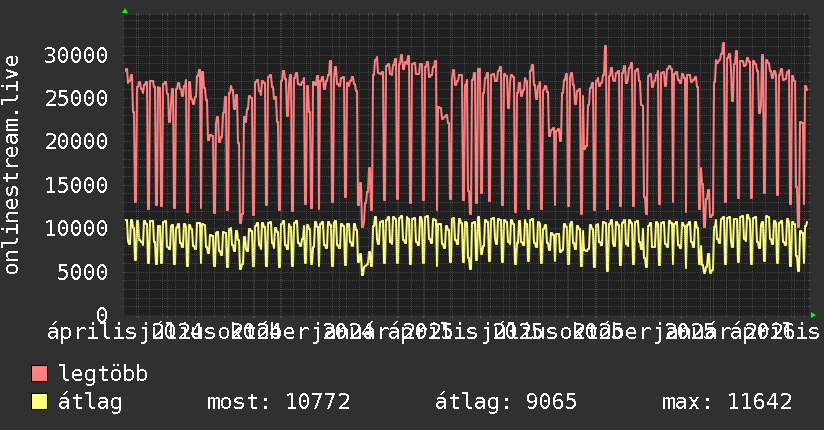Click the green arrow atop y-axis
The height and width of the screenshot is (430, 824).
pos(125,11)
